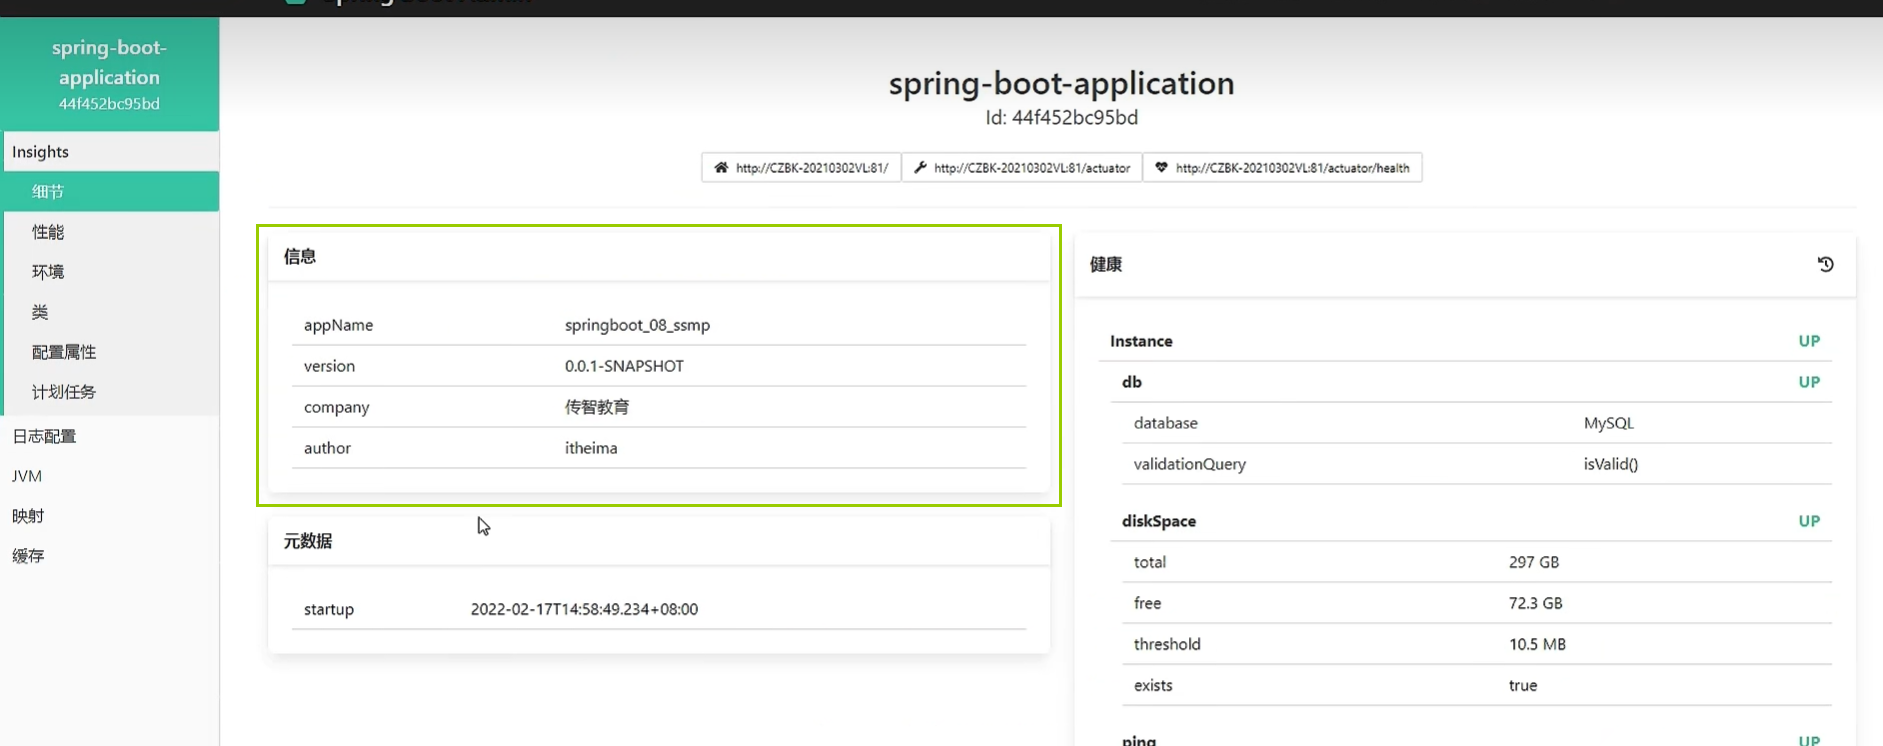Select 配置属性 in sidebar
Screen dimensions: 1883x746
pyautogui.click(x=64, y=352)
